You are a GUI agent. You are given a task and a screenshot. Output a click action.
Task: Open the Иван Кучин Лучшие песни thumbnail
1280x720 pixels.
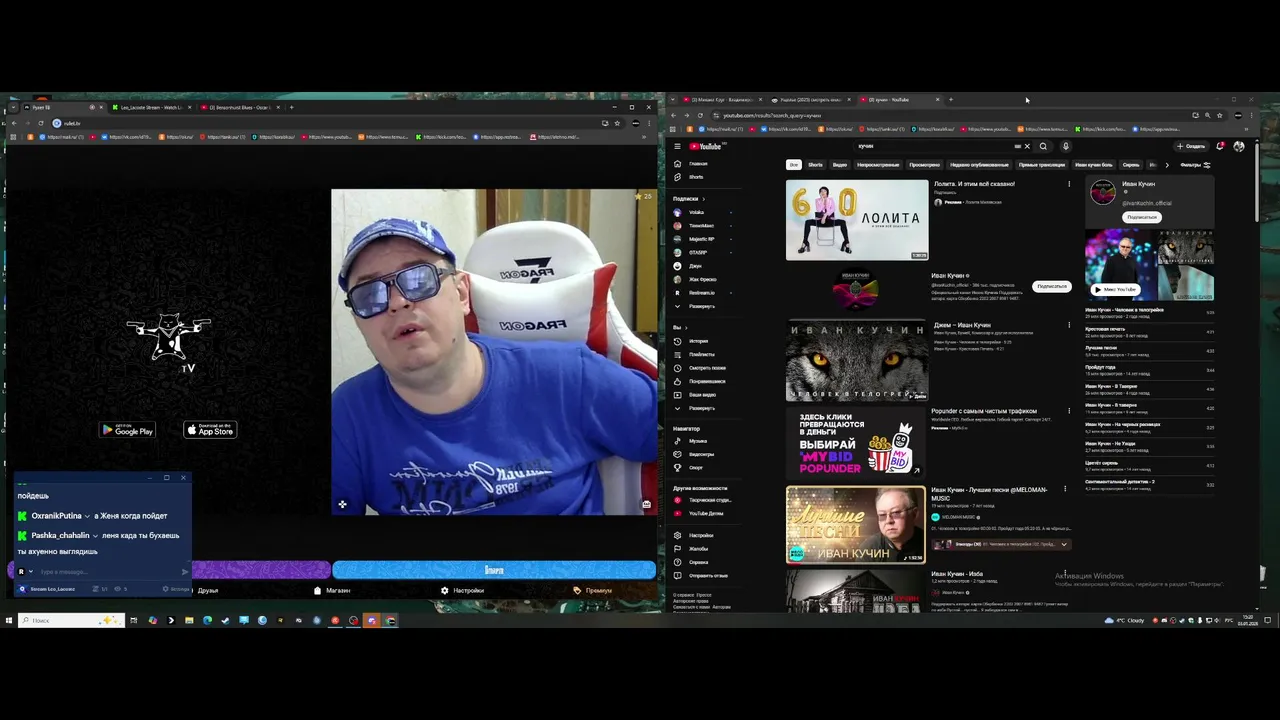pos(856,525)
